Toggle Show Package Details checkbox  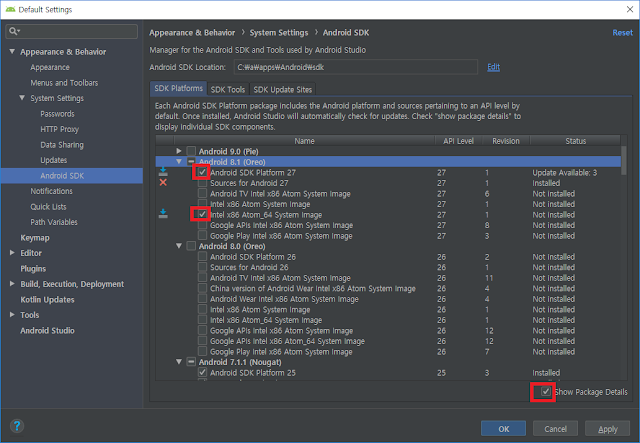545,392
